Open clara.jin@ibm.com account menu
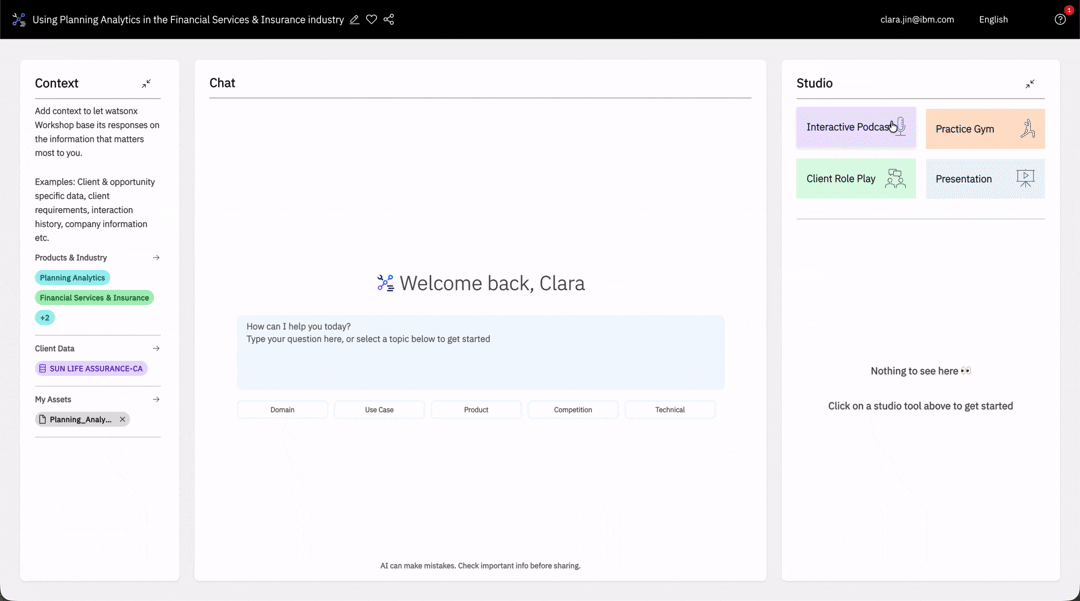The image size is (1080, 601). (x=917, y=19)
